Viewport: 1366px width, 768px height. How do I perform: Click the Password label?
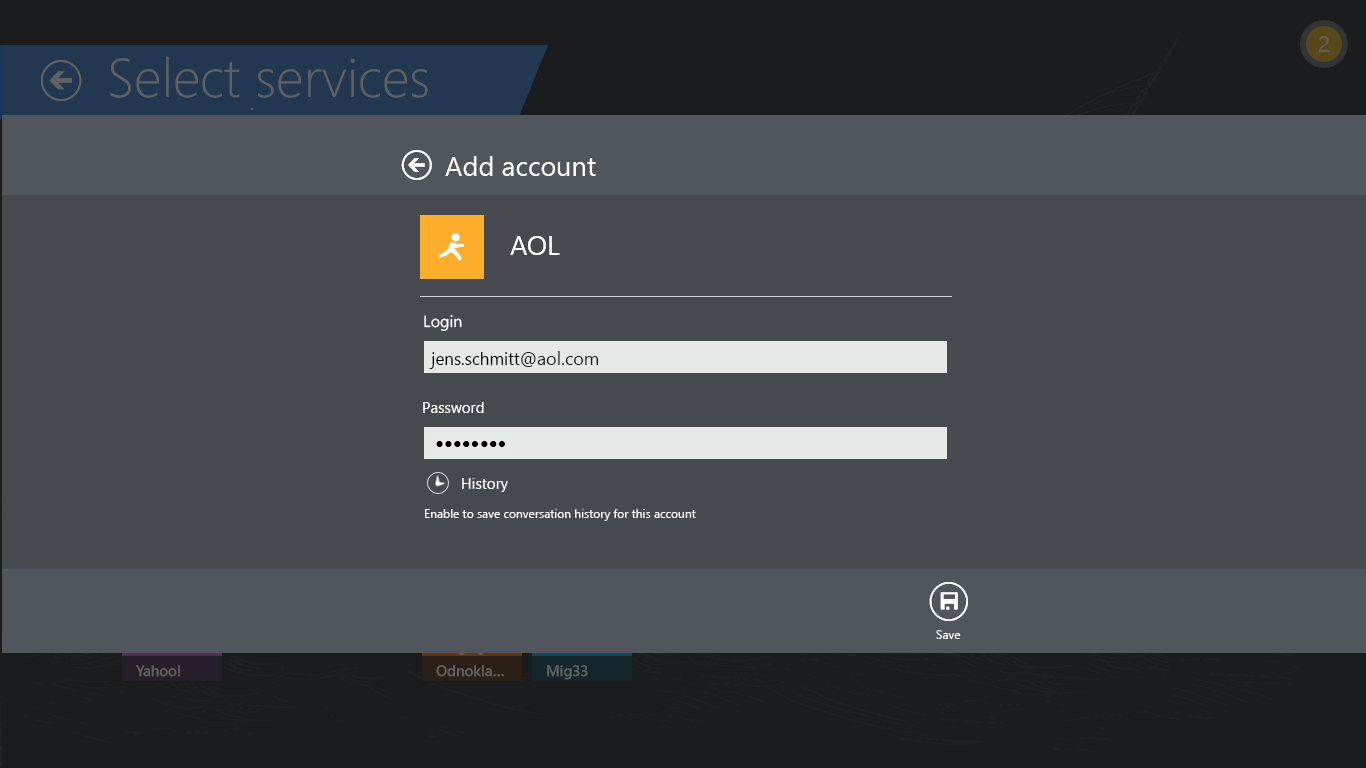click(x=453, y=408)
